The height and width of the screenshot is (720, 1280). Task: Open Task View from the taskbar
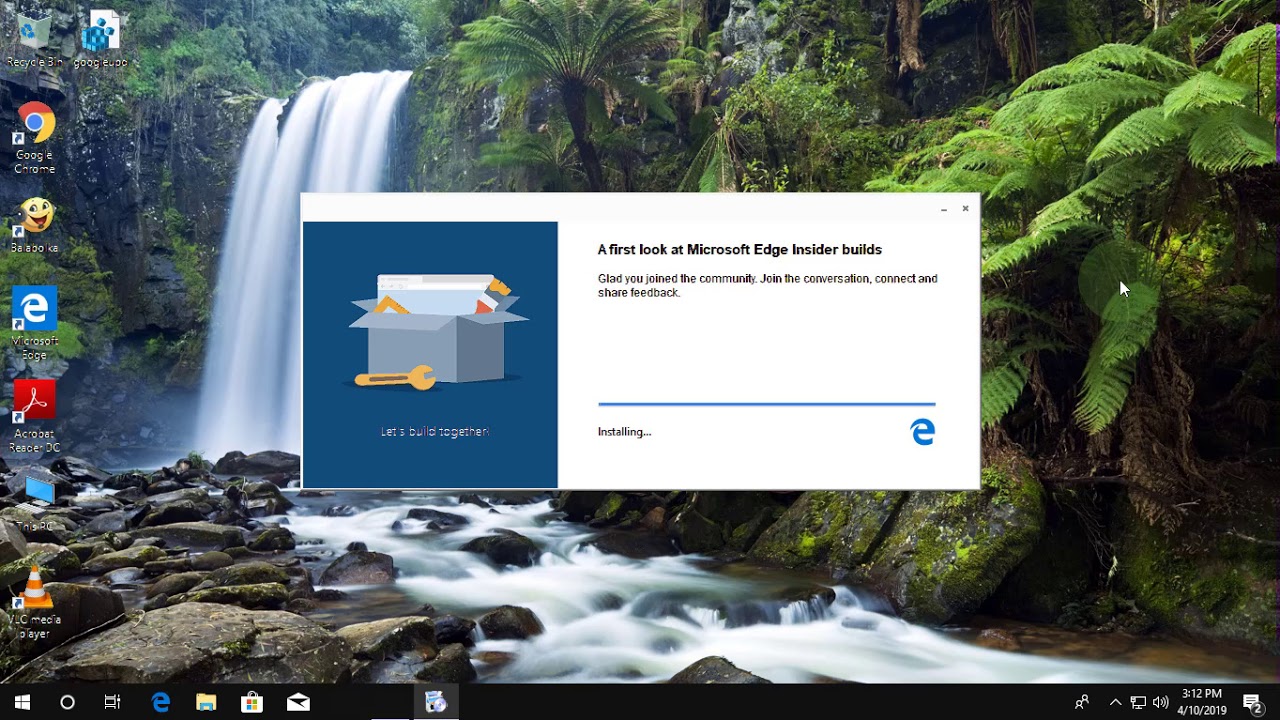click(112, 702)
